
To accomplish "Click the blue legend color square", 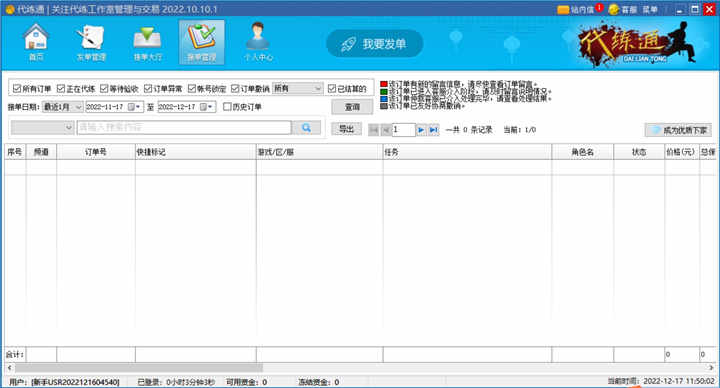I will coord(384,99).
